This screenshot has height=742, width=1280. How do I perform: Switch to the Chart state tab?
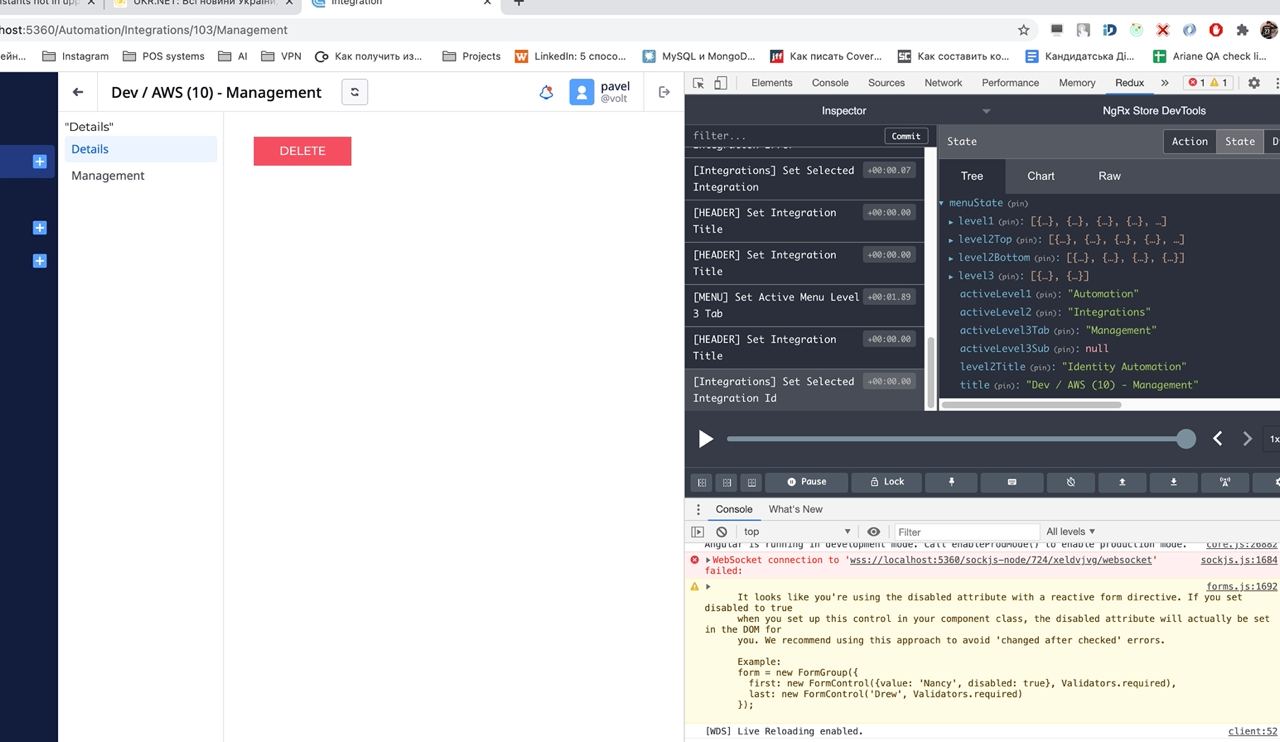(x=1040, y=176)
